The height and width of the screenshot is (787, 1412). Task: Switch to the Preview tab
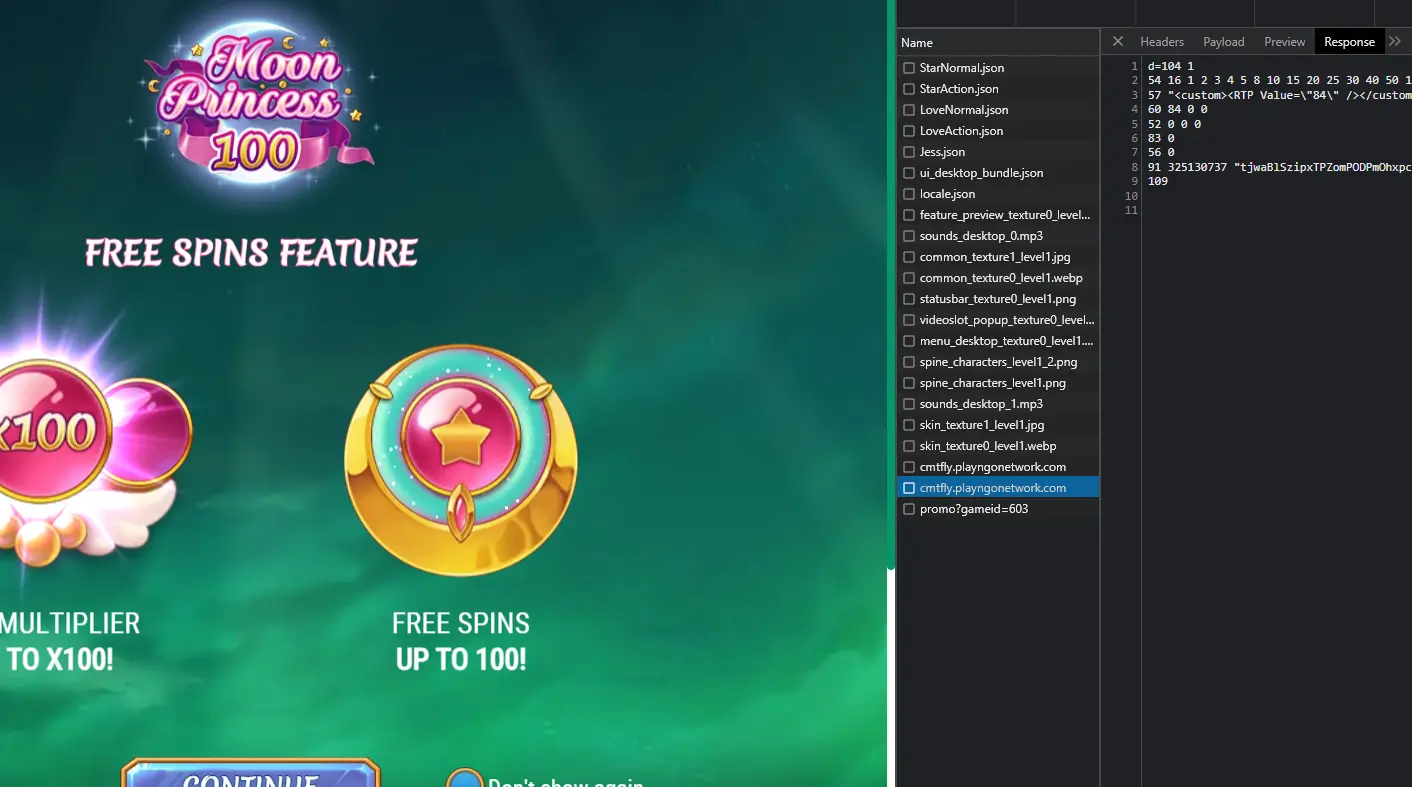tap(1285, 42)
